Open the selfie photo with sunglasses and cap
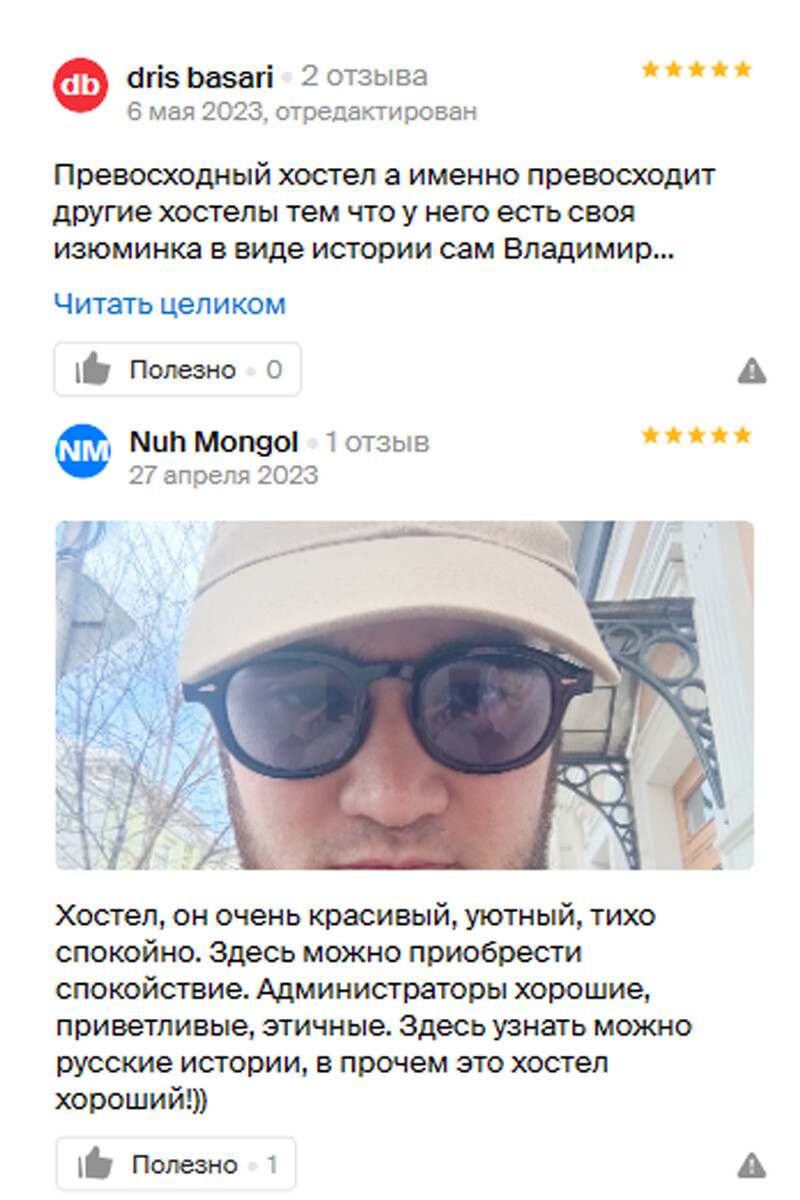The width and height of the screenshot is (800, 1200). tap(404, 695)
